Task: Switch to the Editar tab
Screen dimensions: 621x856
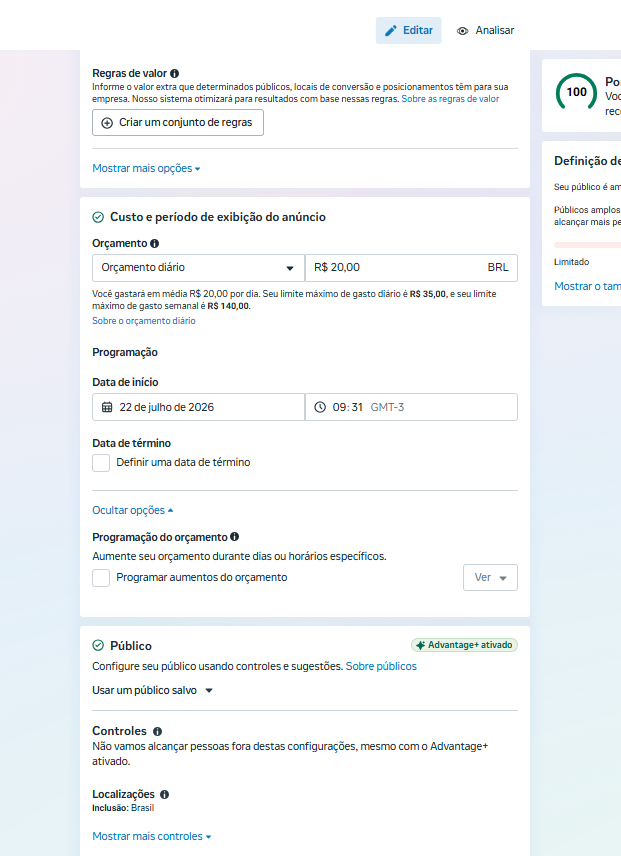Action: coord(409,31)
